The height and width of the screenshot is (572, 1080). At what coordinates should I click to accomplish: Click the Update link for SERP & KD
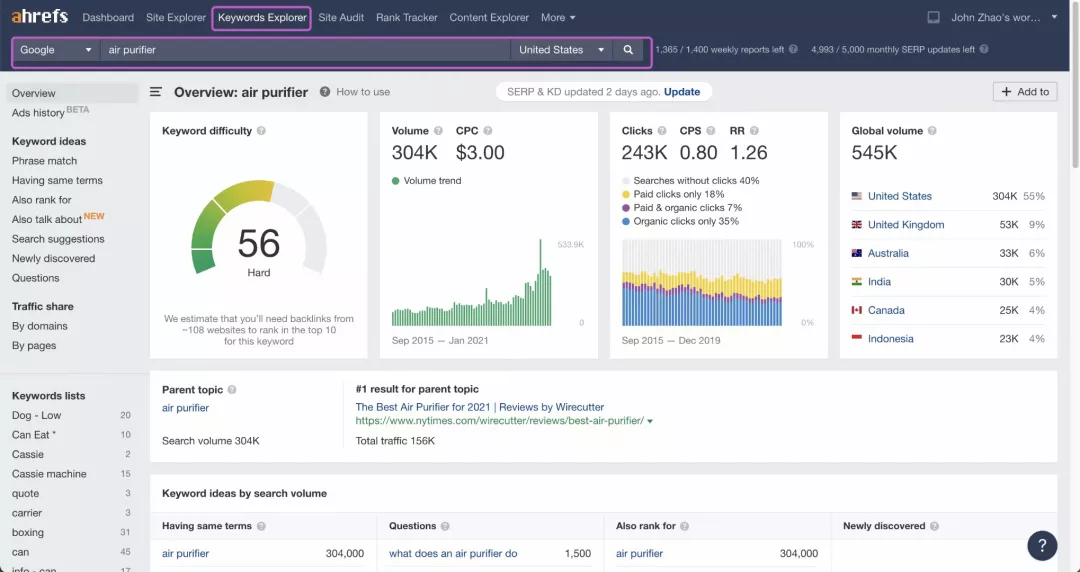pyautogui.click(x=682, y=92)
